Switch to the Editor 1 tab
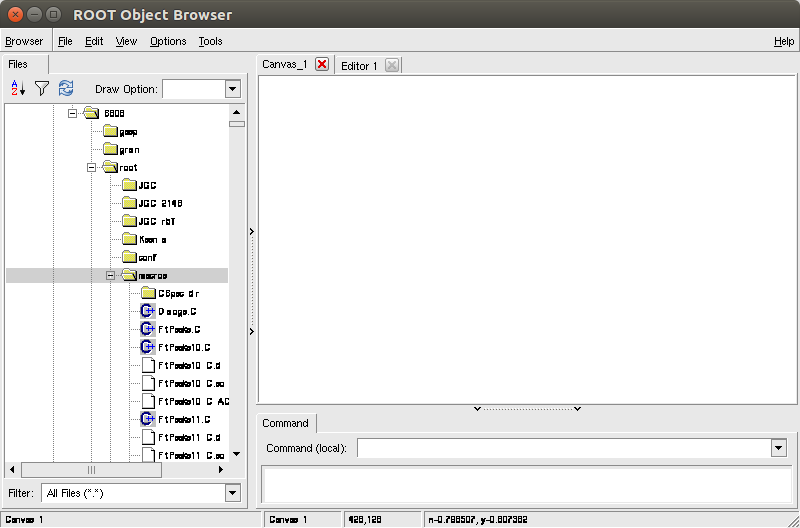This screenshot has height=528, width=800. 359,65
